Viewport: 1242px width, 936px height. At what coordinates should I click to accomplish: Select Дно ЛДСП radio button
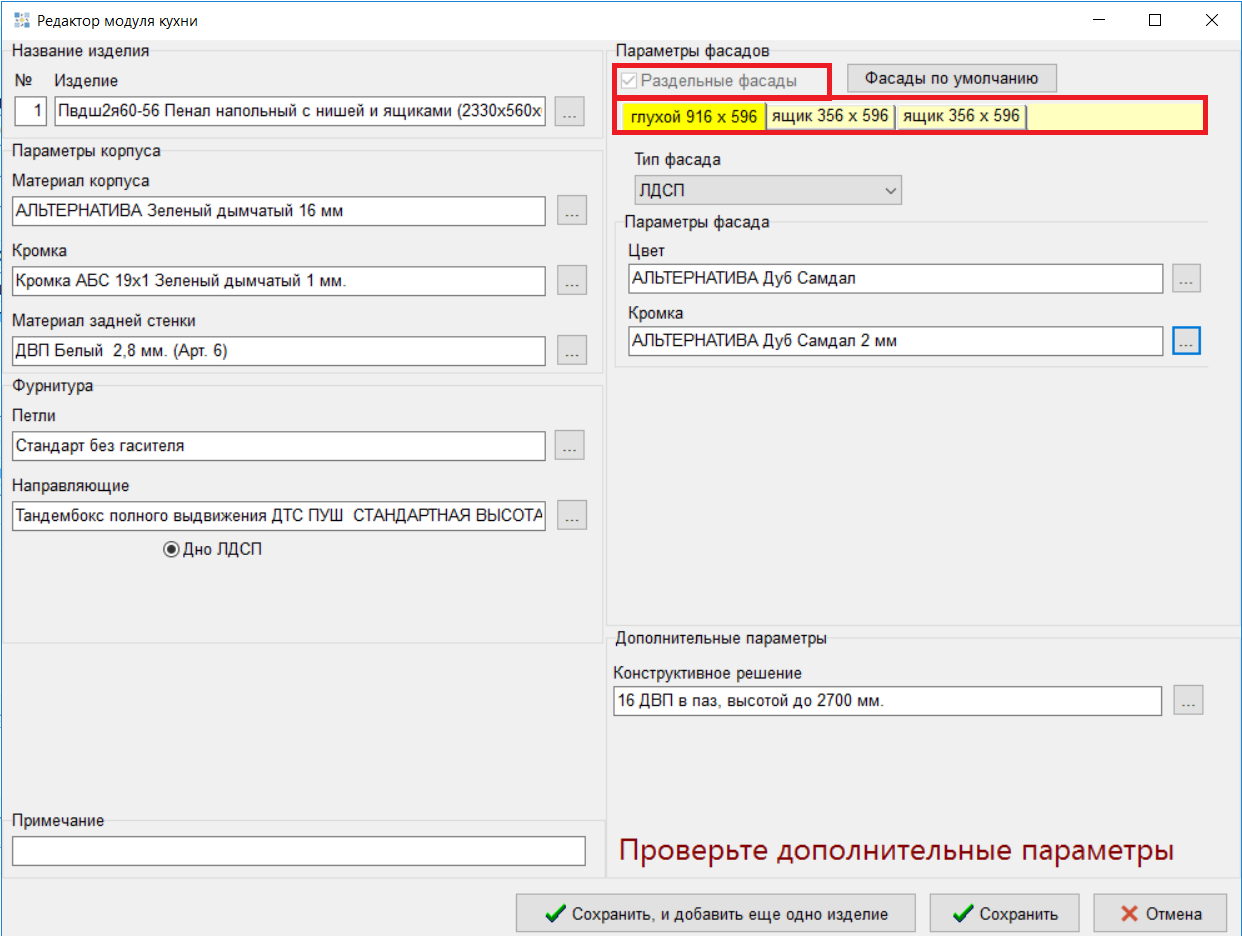click(171, 549)
